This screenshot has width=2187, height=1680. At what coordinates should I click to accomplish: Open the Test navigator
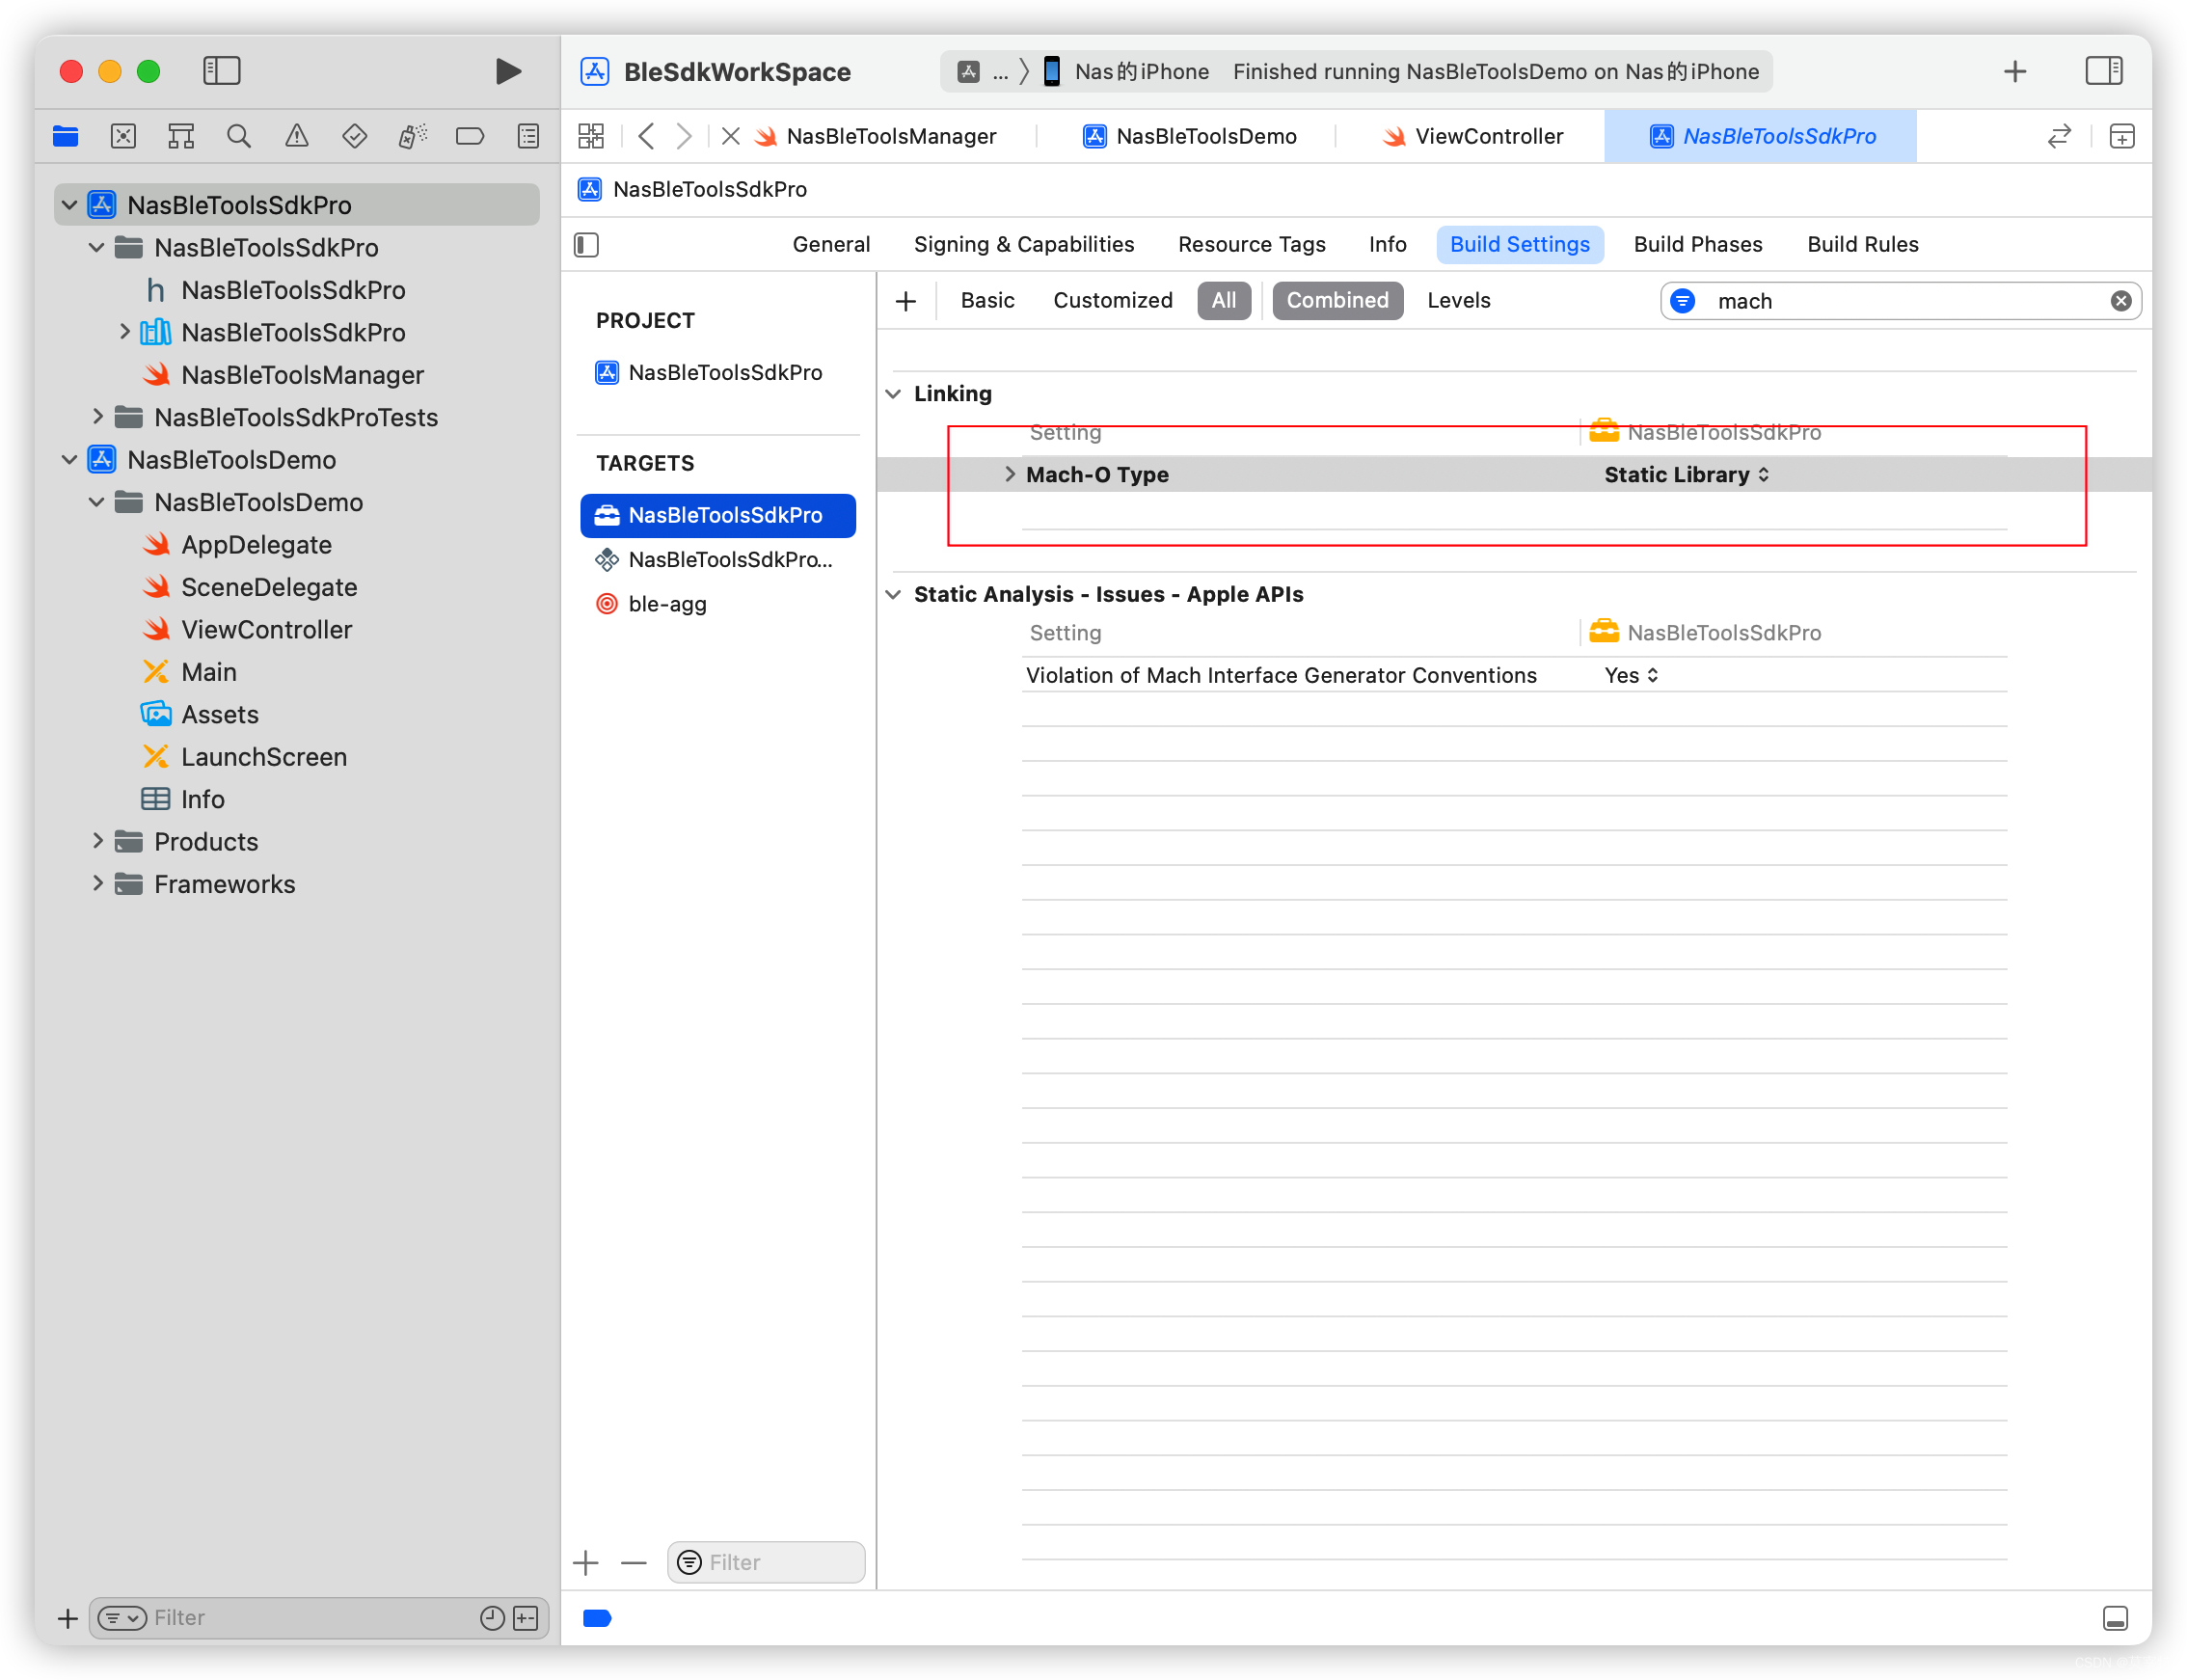(354, 136)
